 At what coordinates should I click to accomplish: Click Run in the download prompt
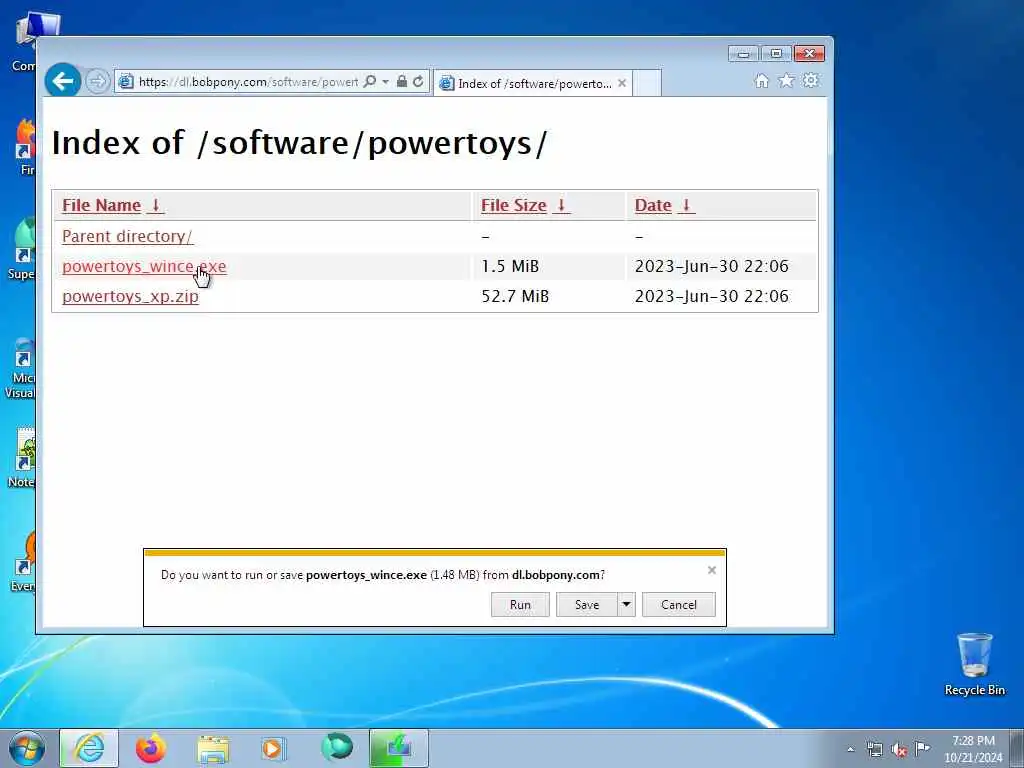520,605
